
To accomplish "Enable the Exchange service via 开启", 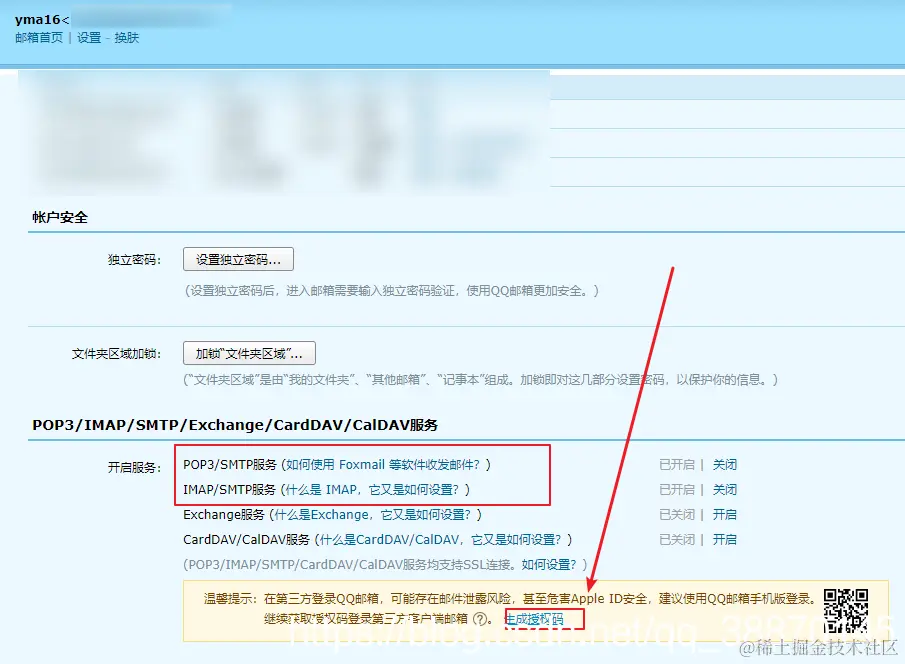I will (x=725, y=514).
